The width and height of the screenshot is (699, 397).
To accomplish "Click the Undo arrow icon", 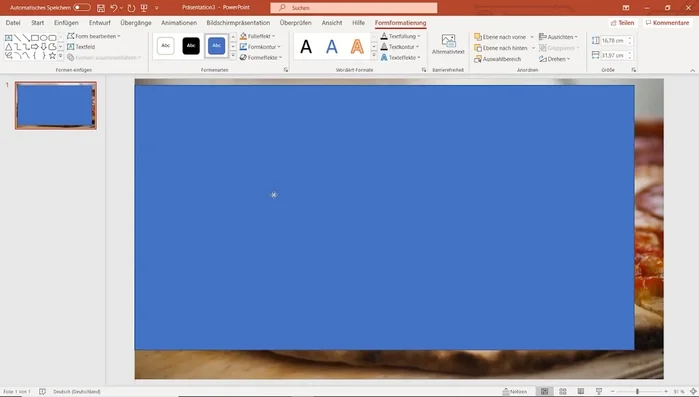I will click(114, 8).
